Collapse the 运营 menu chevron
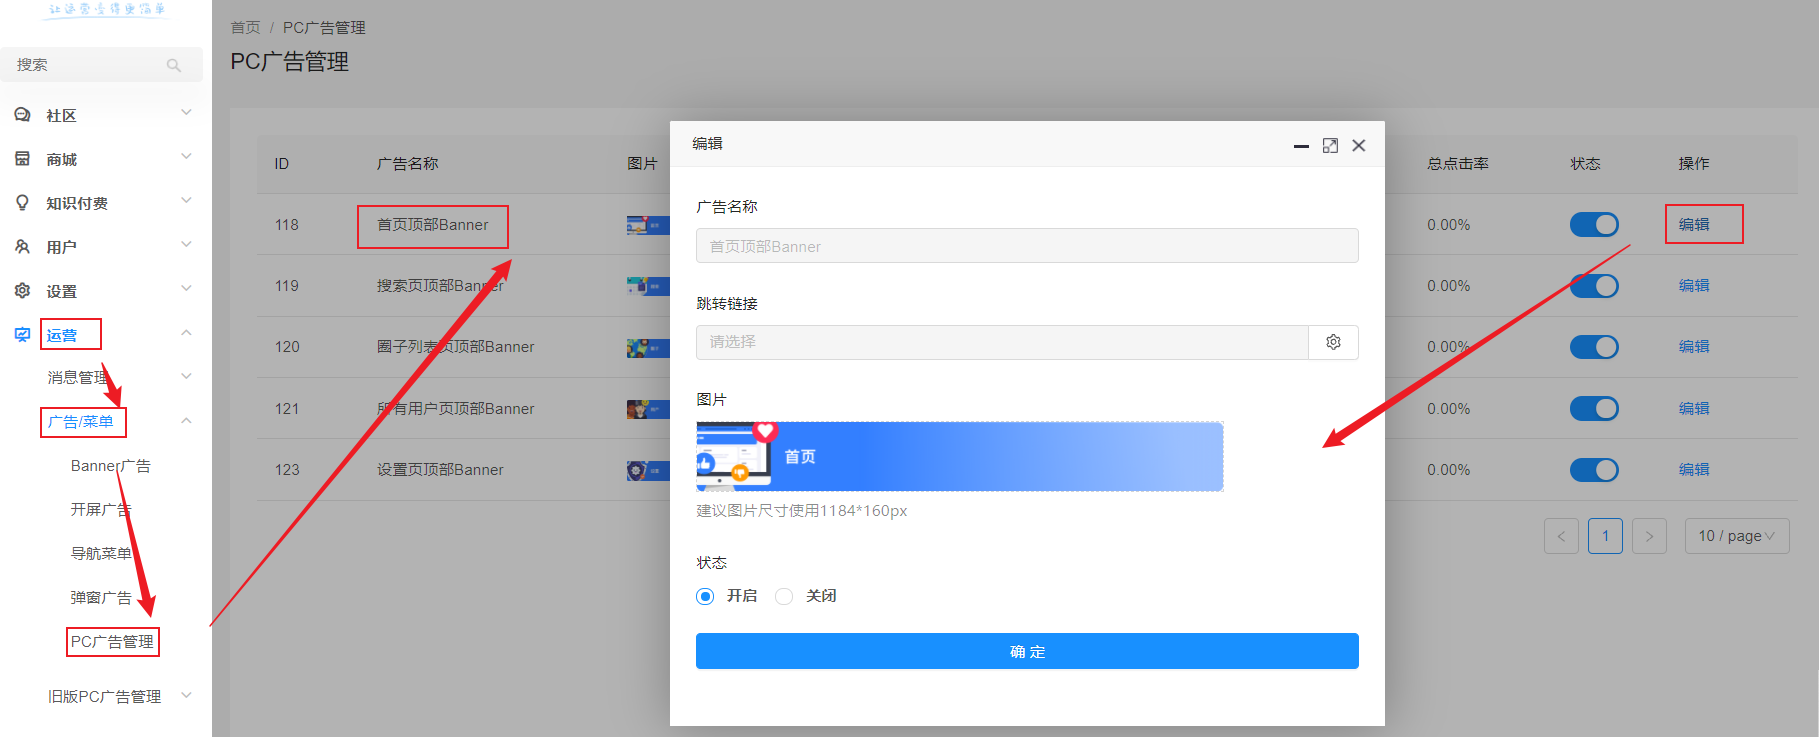1819x737 pixels. (186, 333)
